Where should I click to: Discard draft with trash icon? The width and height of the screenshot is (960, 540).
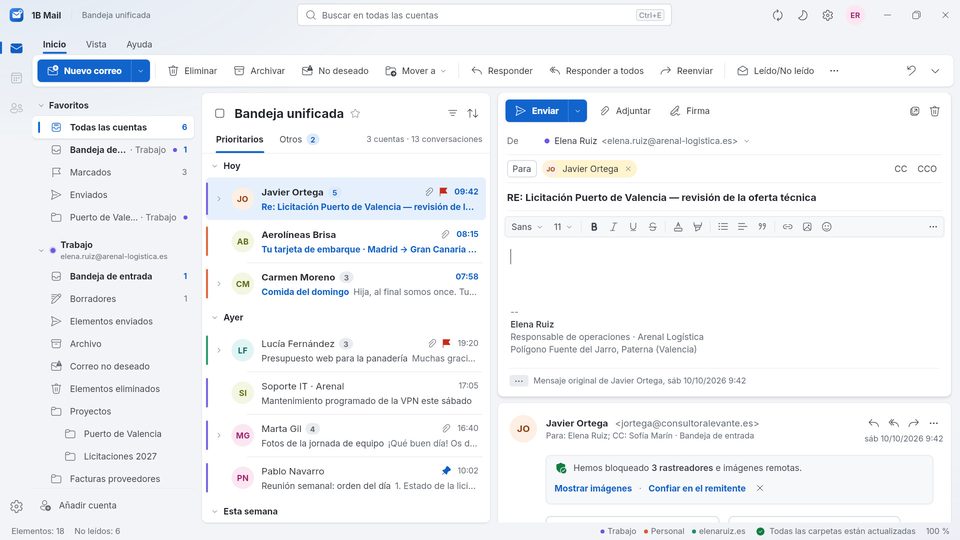(x=935, y=111)
